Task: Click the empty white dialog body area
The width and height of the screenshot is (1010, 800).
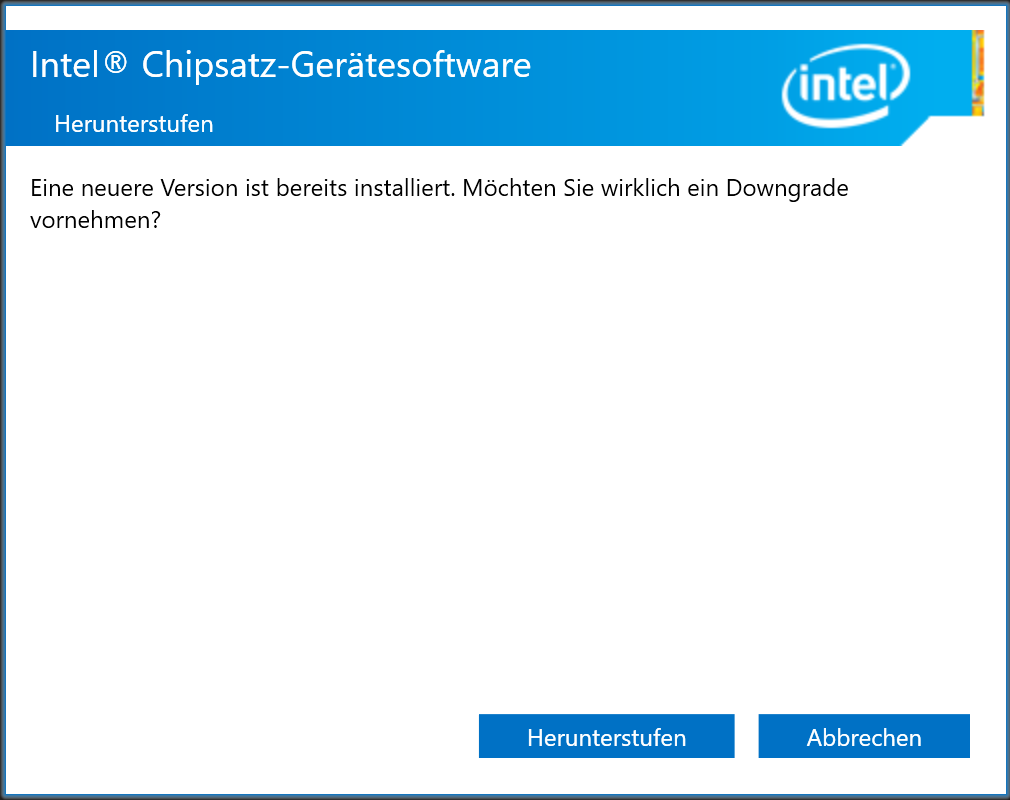Action: [x=500, y=450]
